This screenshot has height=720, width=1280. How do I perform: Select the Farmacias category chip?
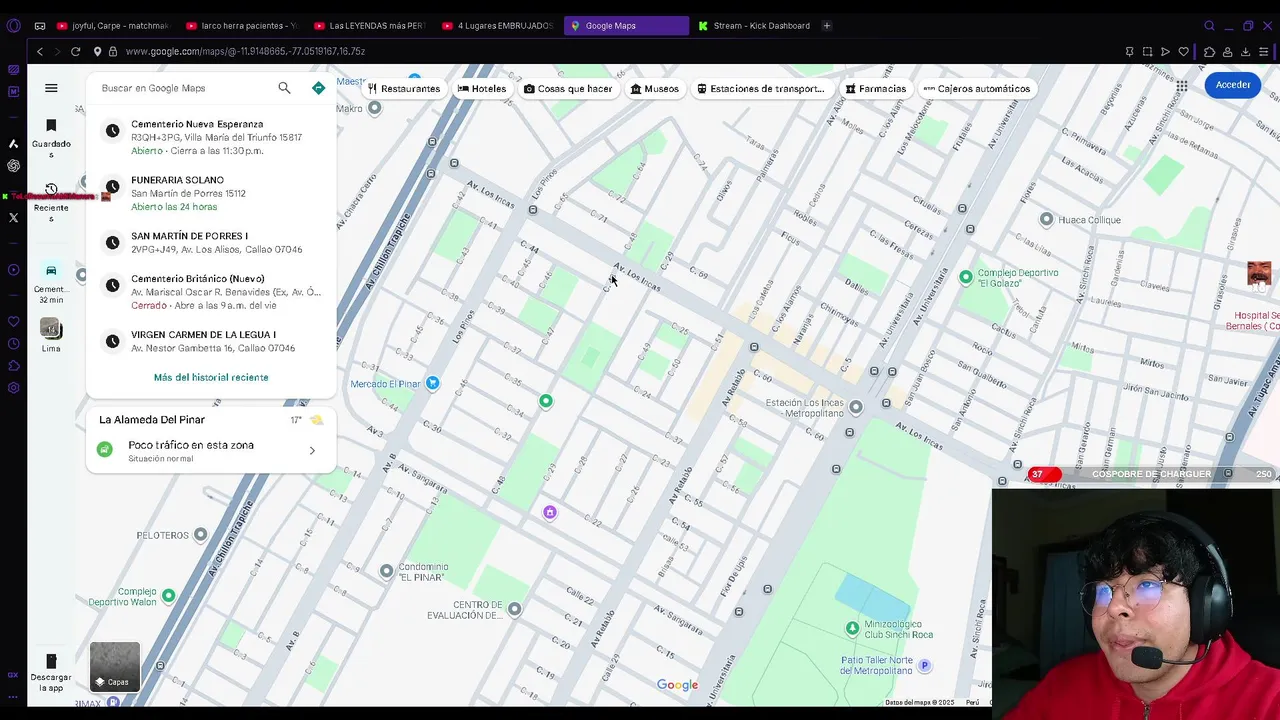coord(876,88)
